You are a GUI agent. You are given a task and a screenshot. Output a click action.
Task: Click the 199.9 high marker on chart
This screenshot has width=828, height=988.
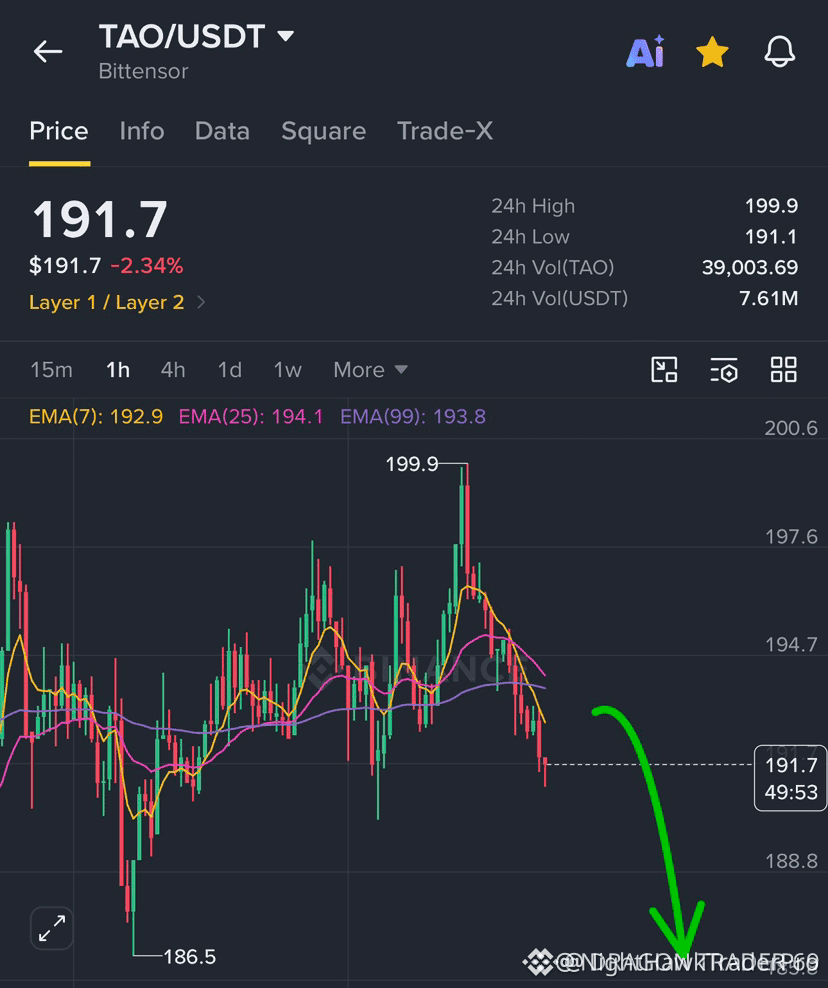411,464
